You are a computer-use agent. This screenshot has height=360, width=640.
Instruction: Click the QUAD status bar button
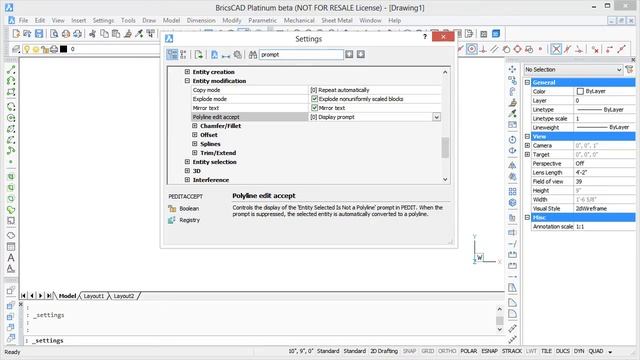pos(596,351)
